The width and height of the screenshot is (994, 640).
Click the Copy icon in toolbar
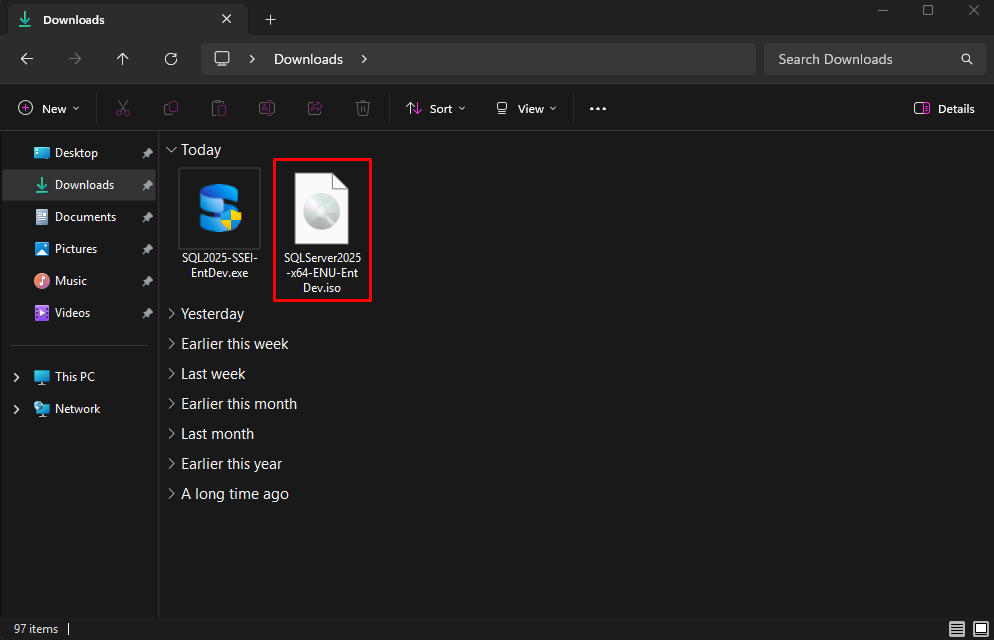pos(171,108)
